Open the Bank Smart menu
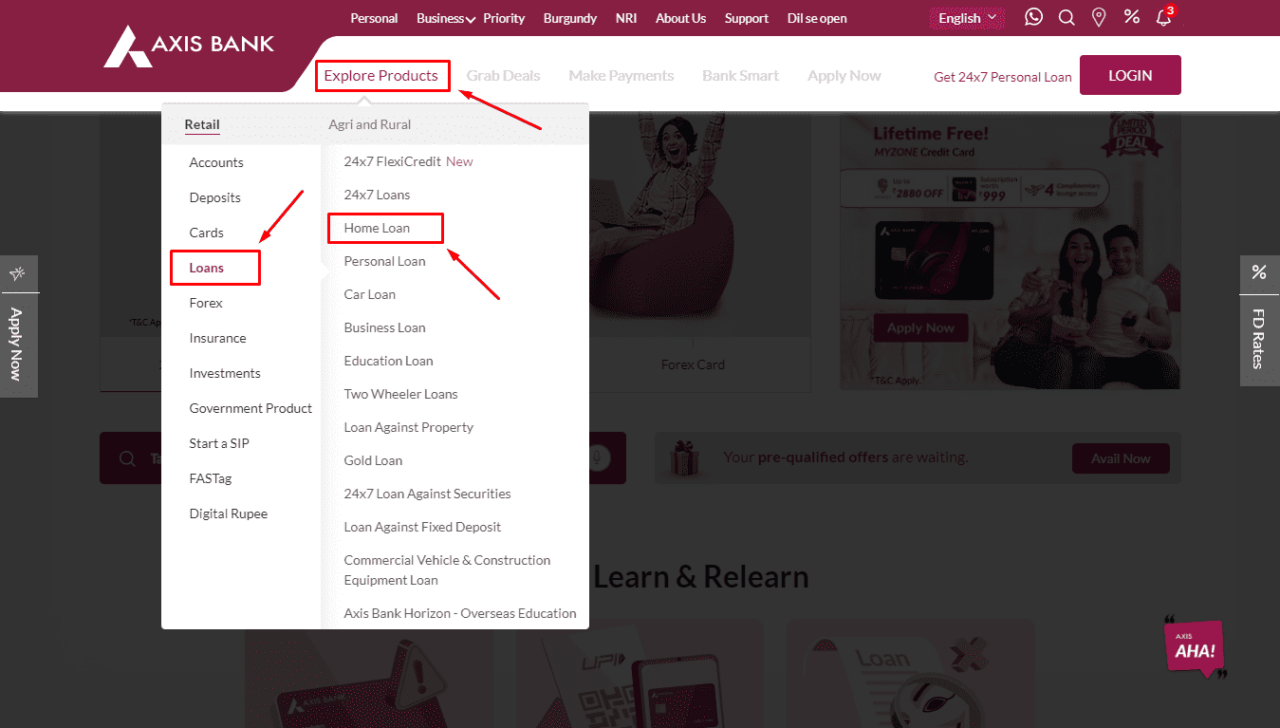Viewport: 1280px width, 728px height. coord(740,75)
